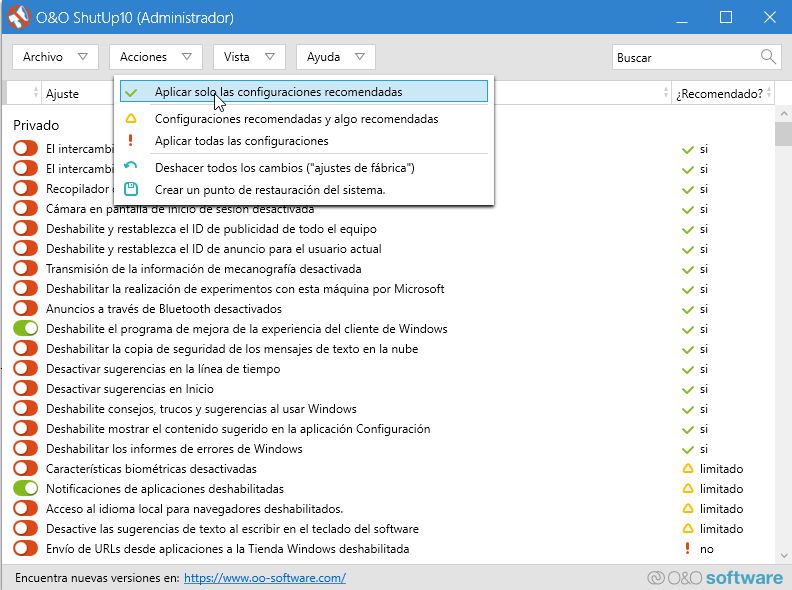Toggle Transmisión de información de mecanografía switch
Screen dimensions: 792x590
(x=25, y=268)
